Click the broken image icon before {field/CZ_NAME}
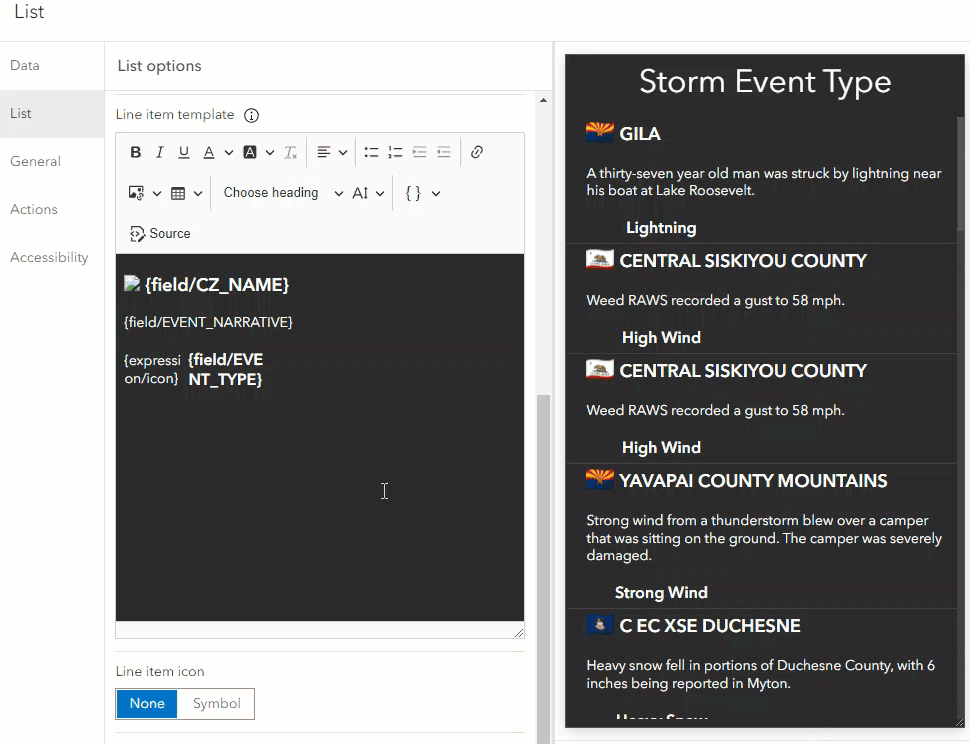970x744 pixels. point(132,283)
